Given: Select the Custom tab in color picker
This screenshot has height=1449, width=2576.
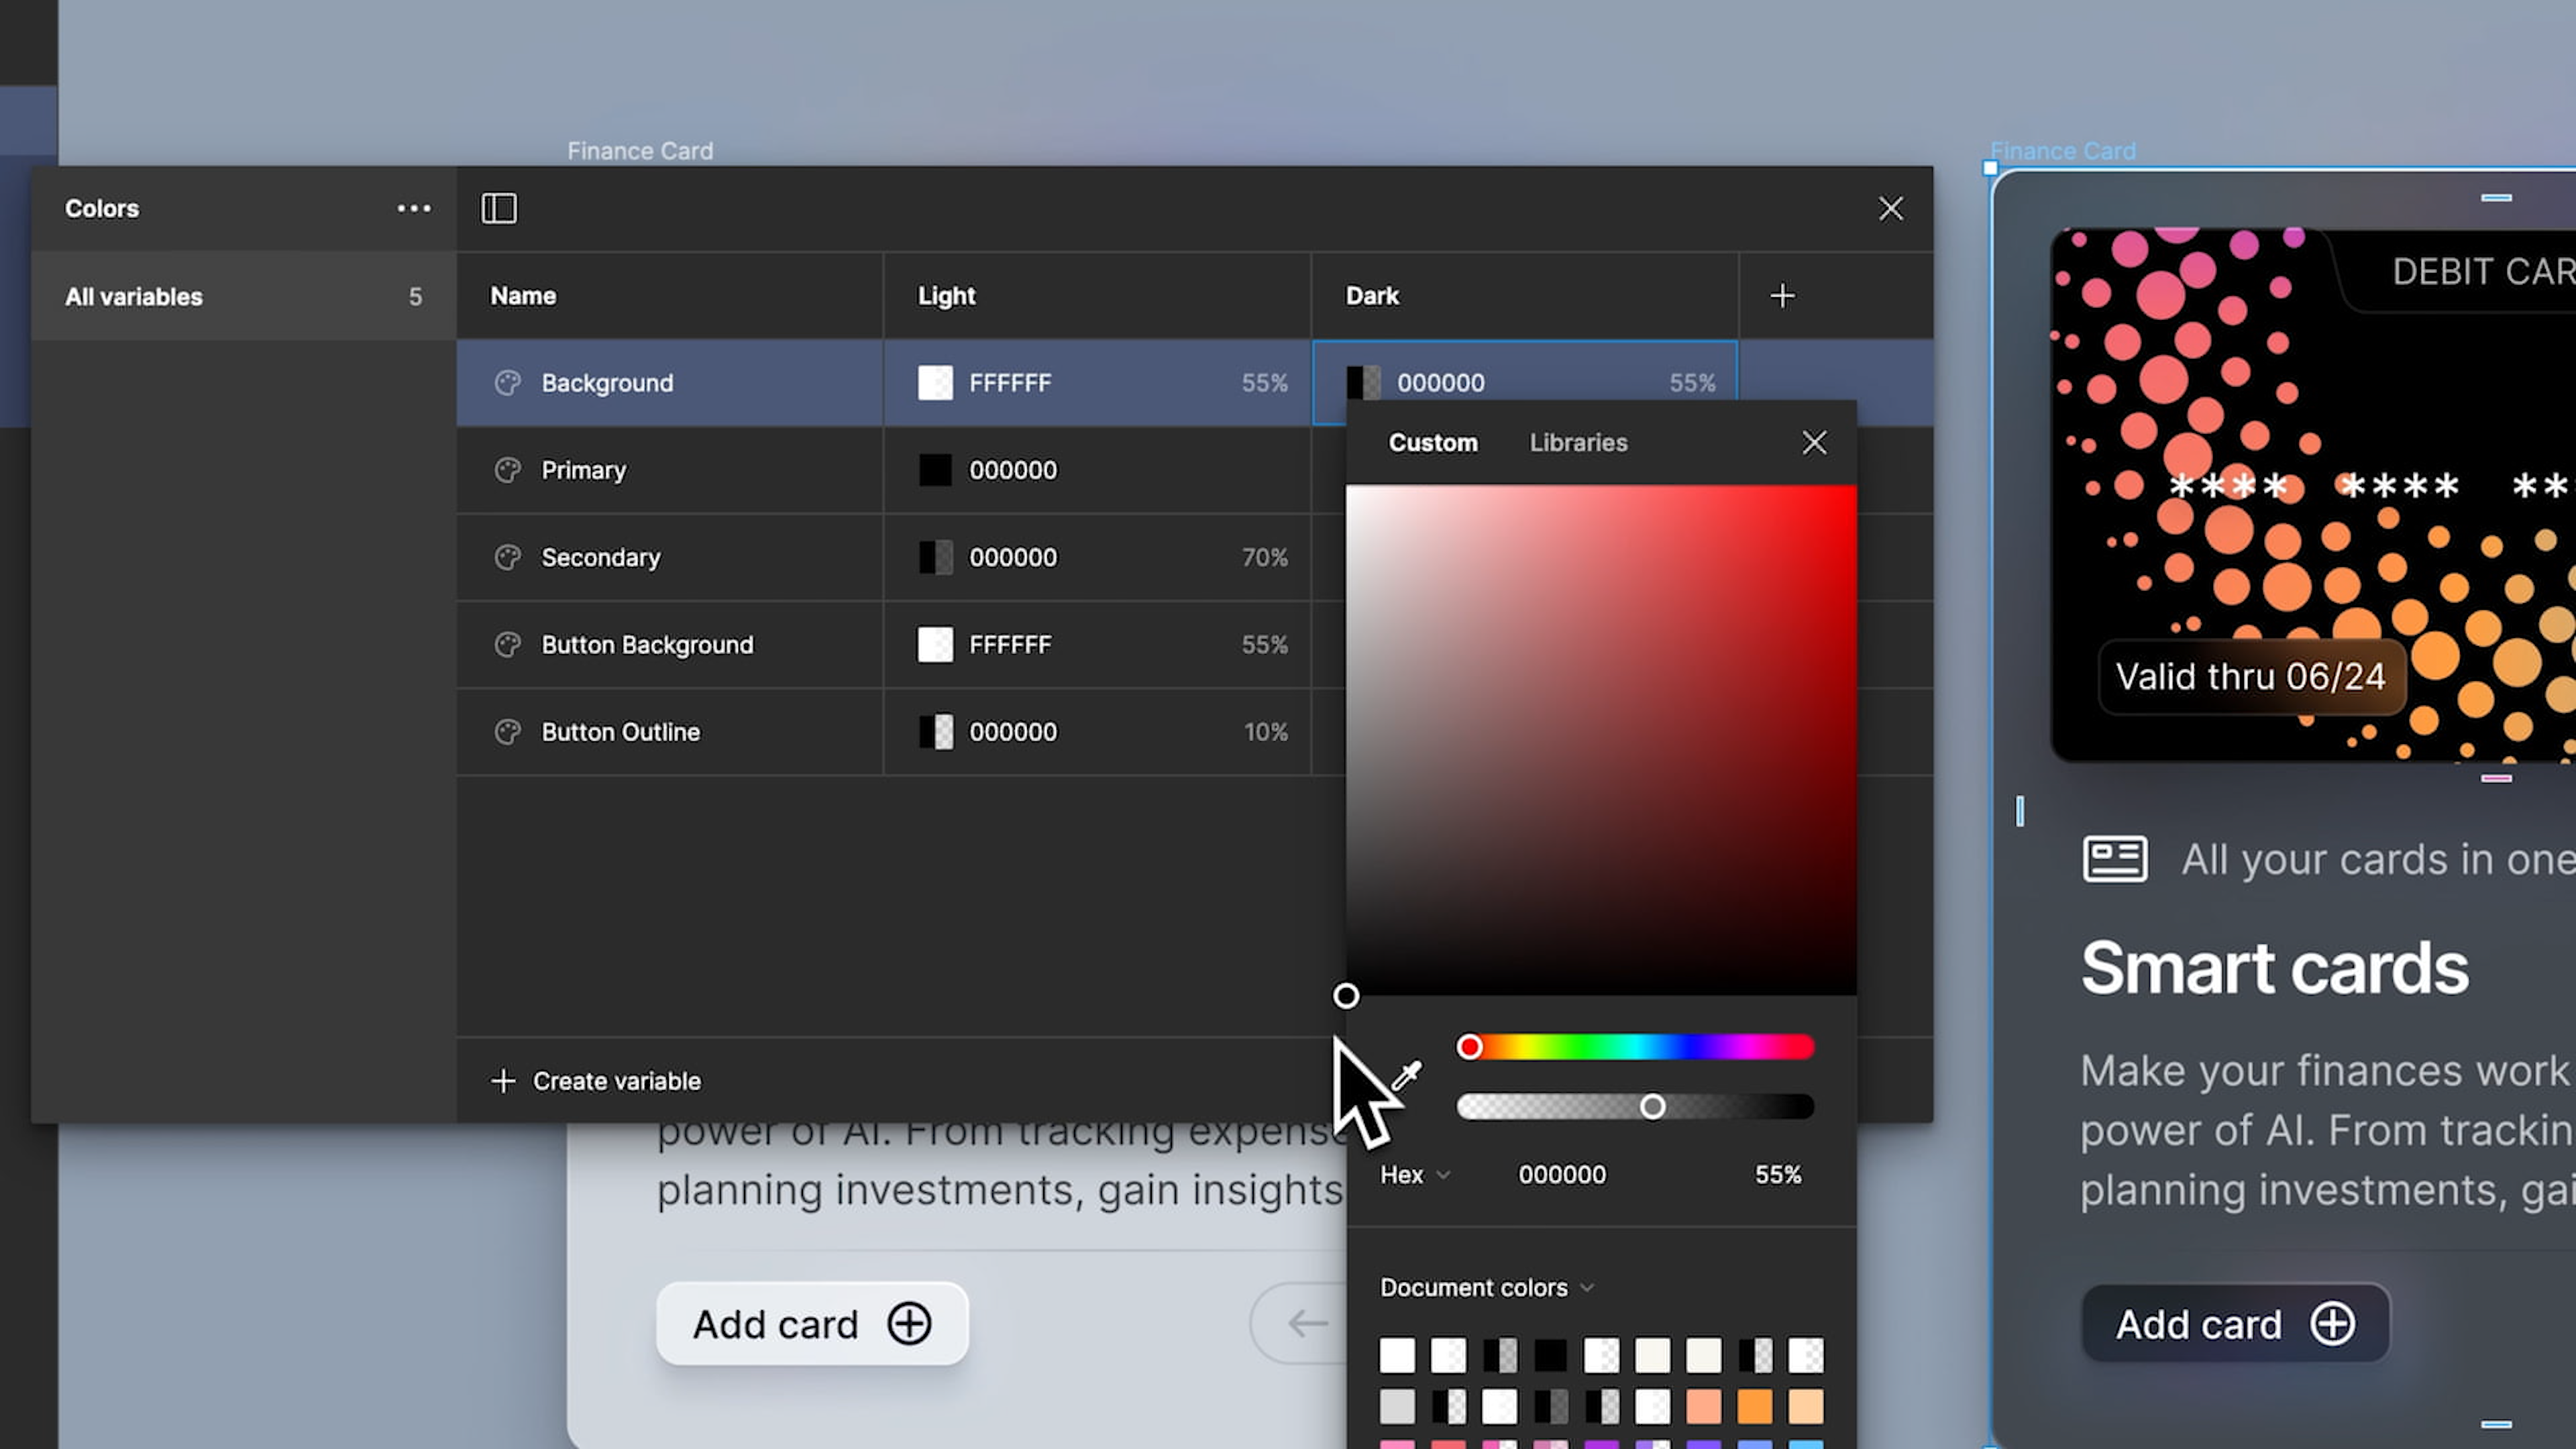Looking at the screenshot, I should click(1432, 442).
